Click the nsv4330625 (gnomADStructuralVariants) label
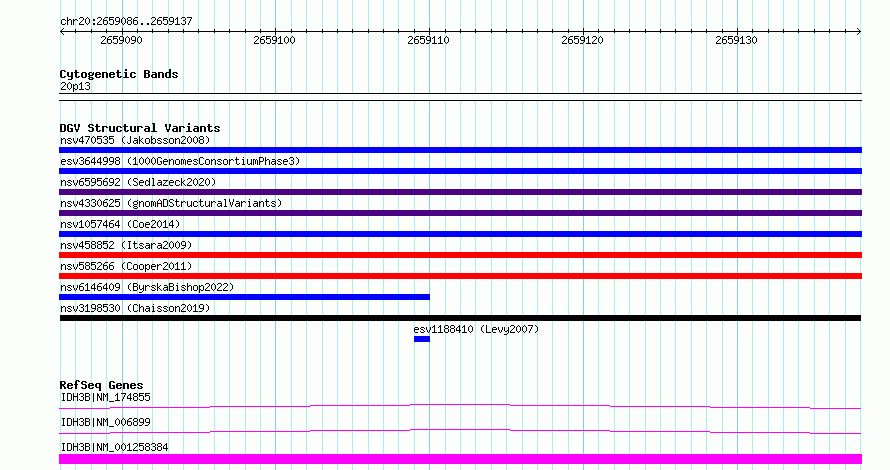This screenshot has height=470, width=890. (171, 203)
